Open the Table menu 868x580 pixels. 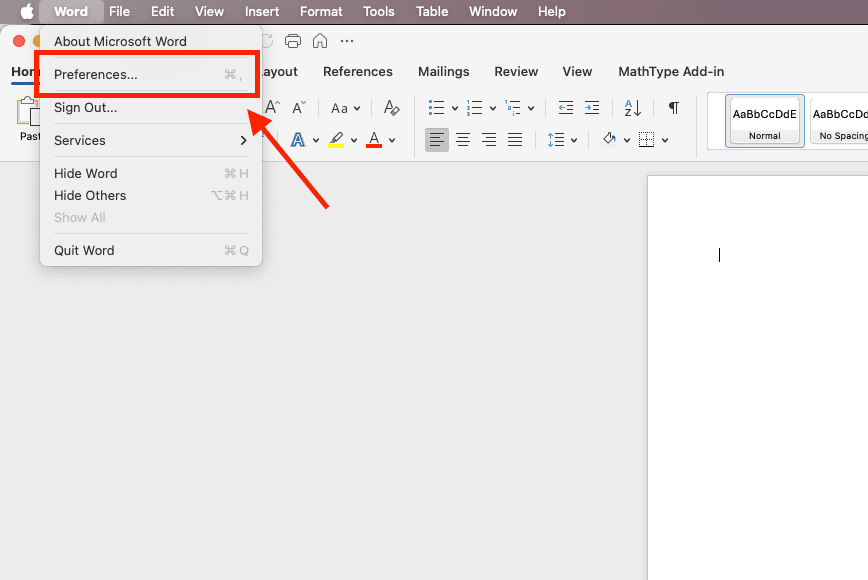click(x=432, y=11)
